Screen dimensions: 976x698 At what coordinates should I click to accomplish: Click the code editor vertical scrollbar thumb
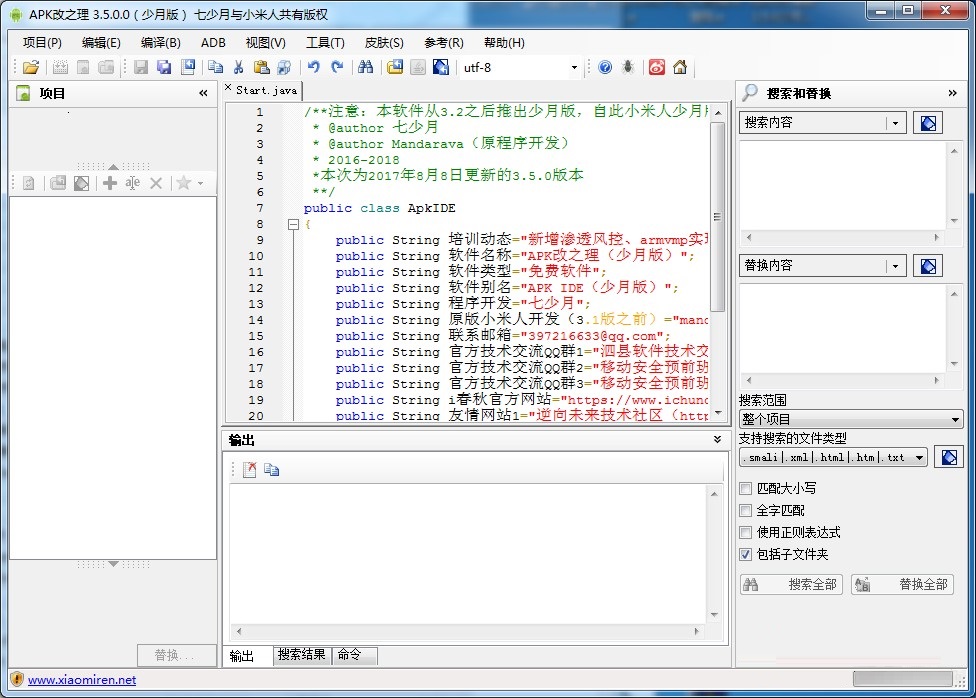718,216
